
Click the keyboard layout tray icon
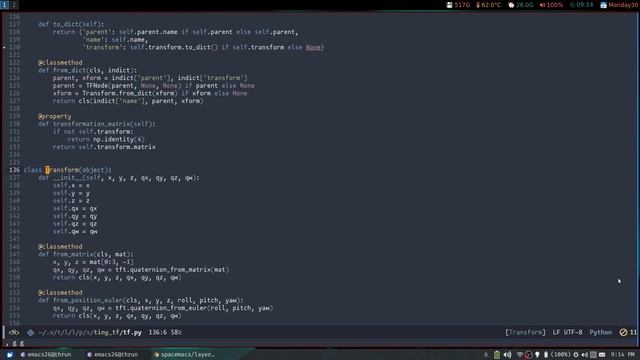[x=602, y=355]
